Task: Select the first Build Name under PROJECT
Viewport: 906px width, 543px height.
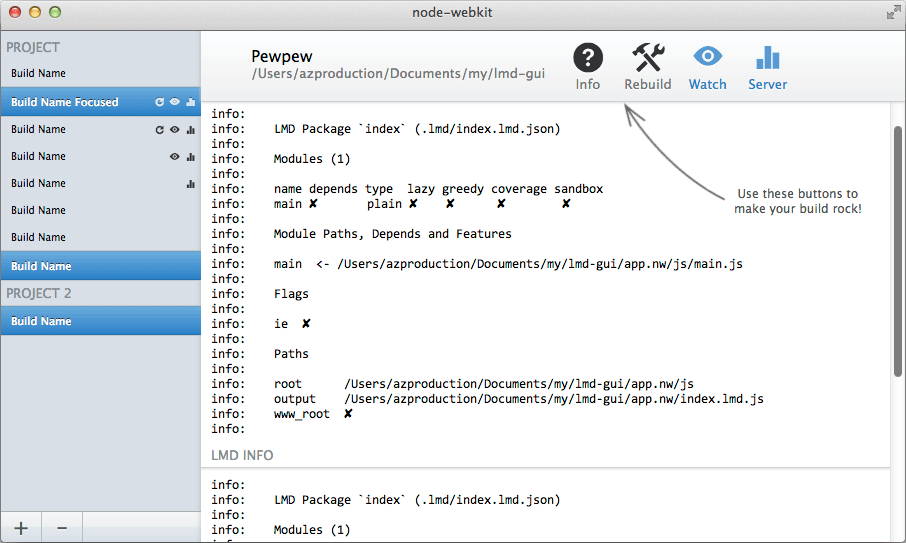Action: tap(38, 74)
